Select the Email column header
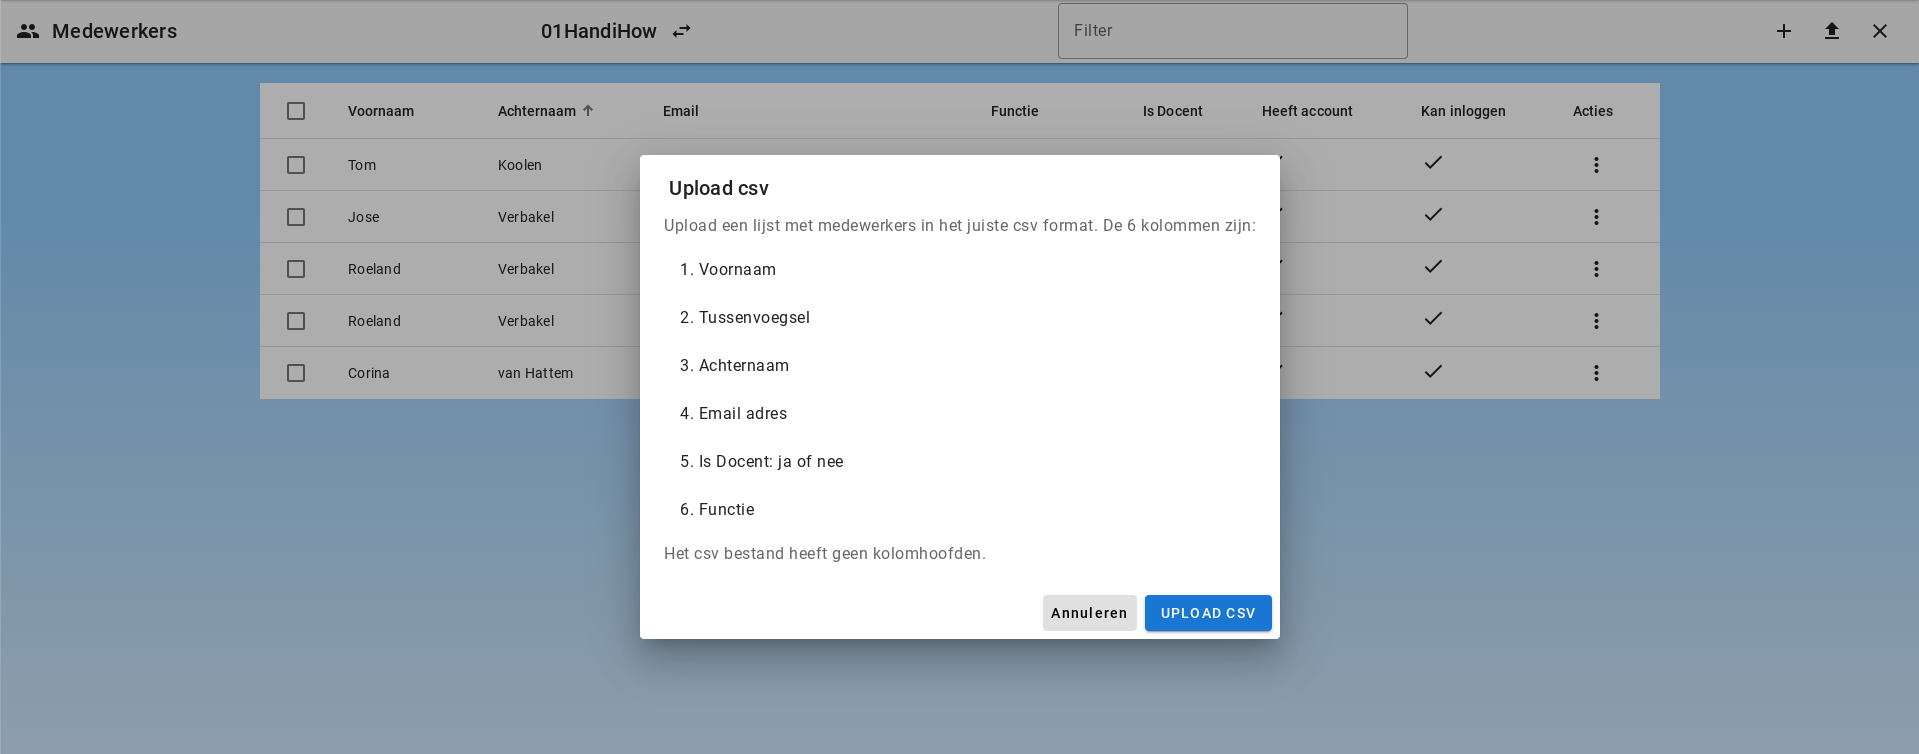This screenshot has height=754, width=1919. tap(680, 111)
